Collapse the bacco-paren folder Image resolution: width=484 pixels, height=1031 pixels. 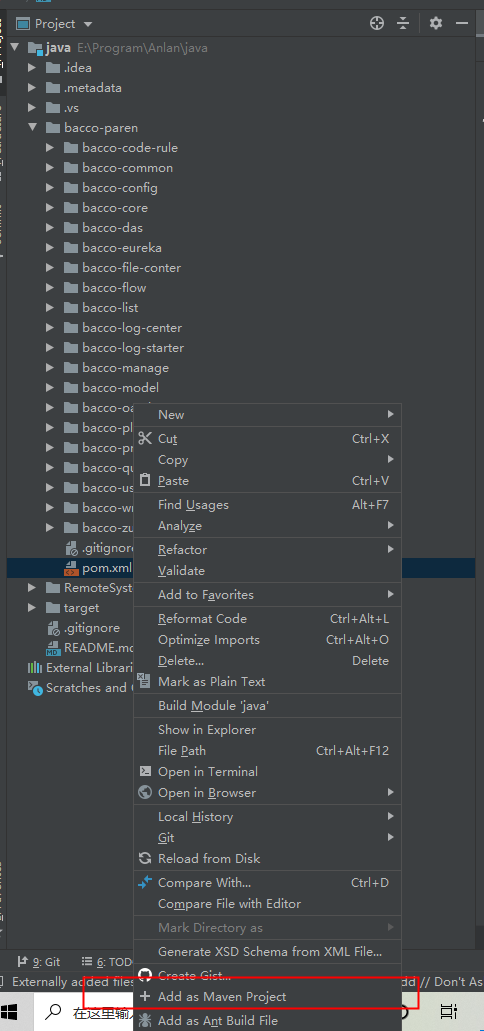tap(32, 128)
